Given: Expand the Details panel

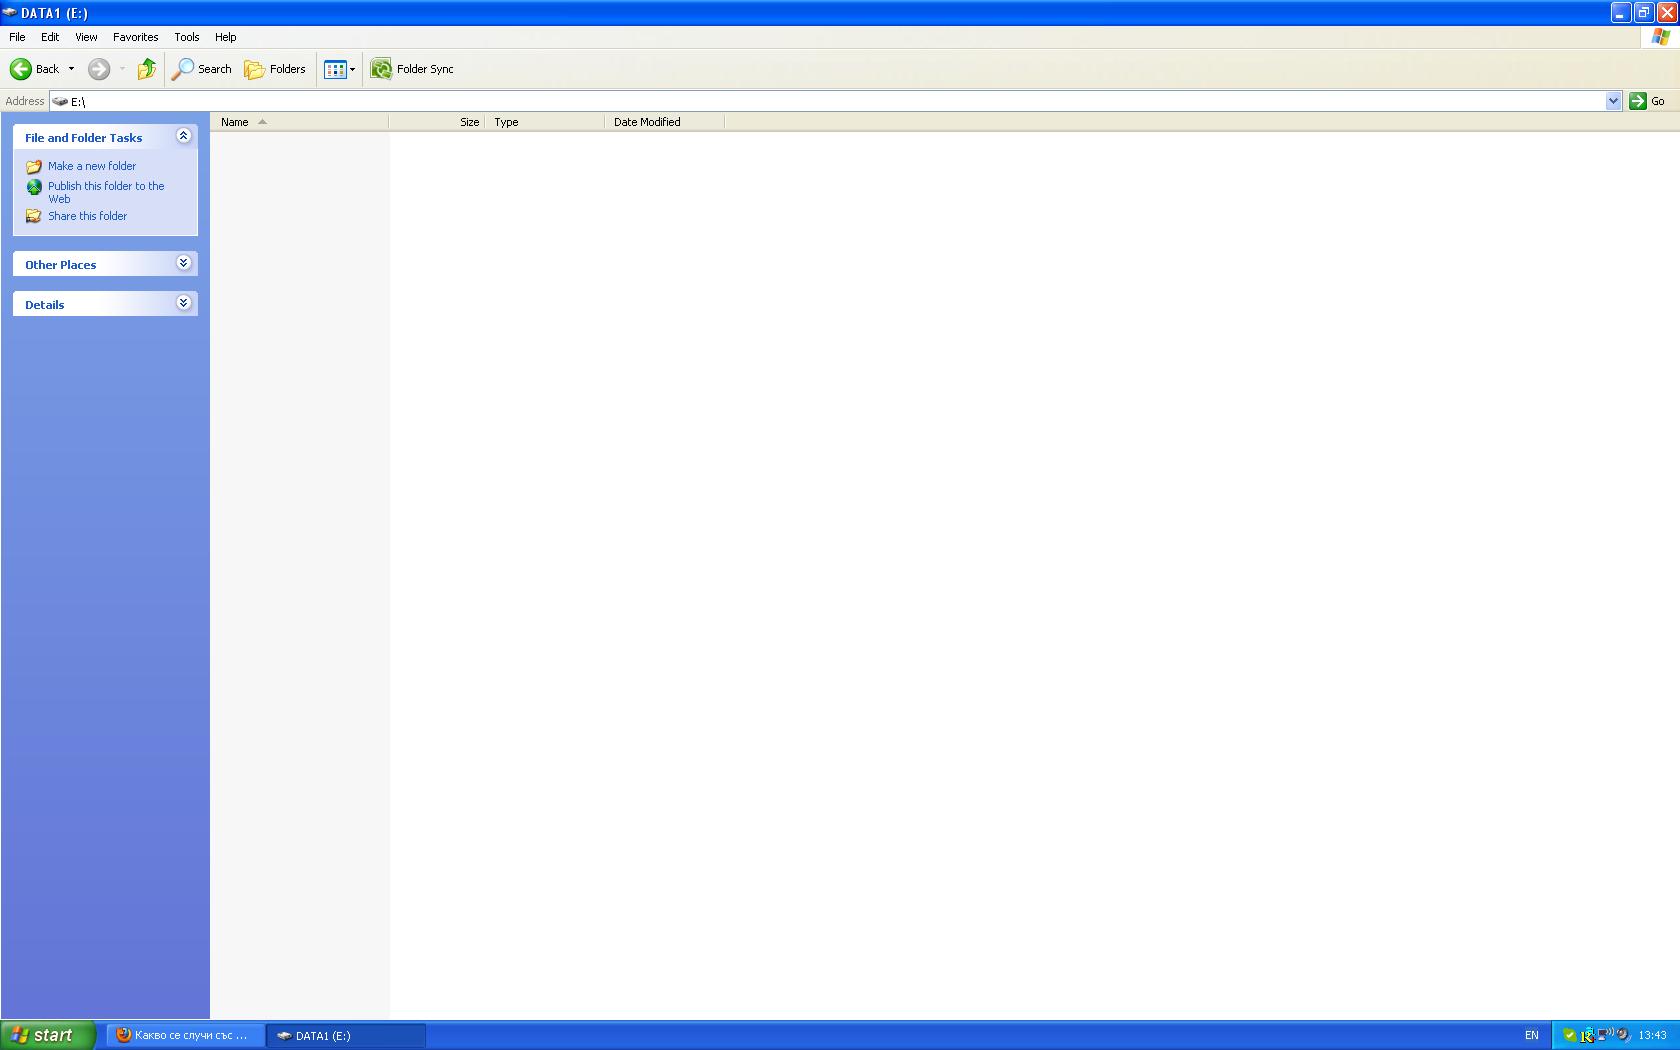Looking at the screenshot, I should [183, 303].
